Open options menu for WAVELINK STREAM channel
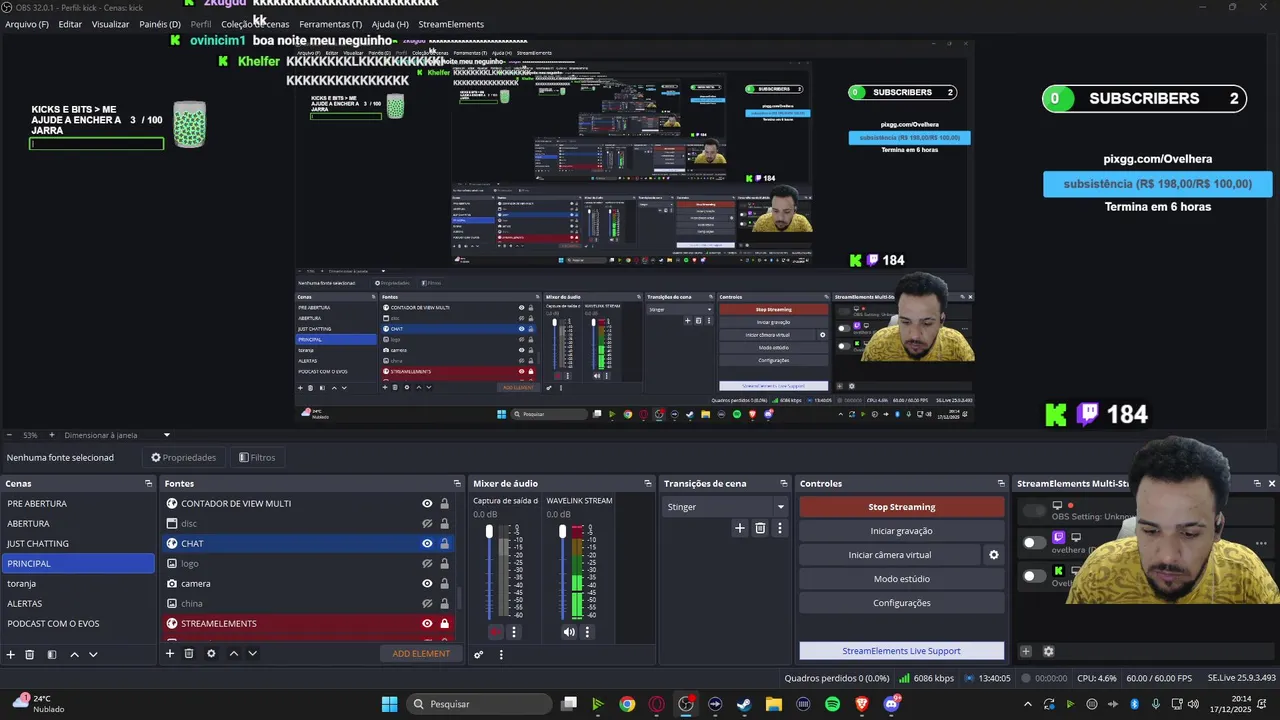This screenshot has width=1280, height=720. click(587, 632)
